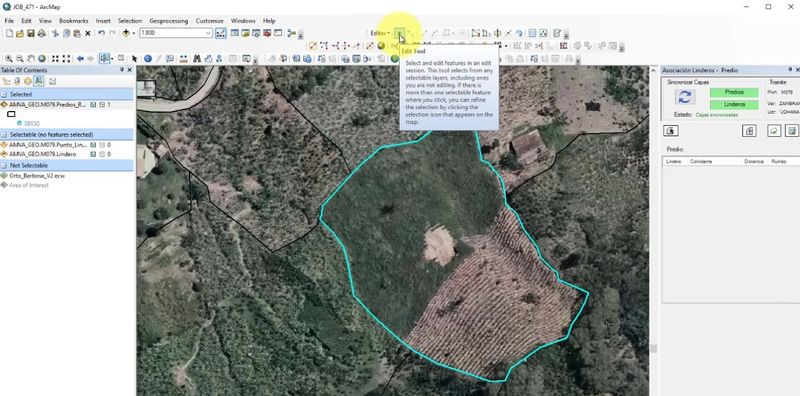The height and width of the screenshot is (396, 800).
Task: Open the Bookmarks menu
Action: coord(73,21)
